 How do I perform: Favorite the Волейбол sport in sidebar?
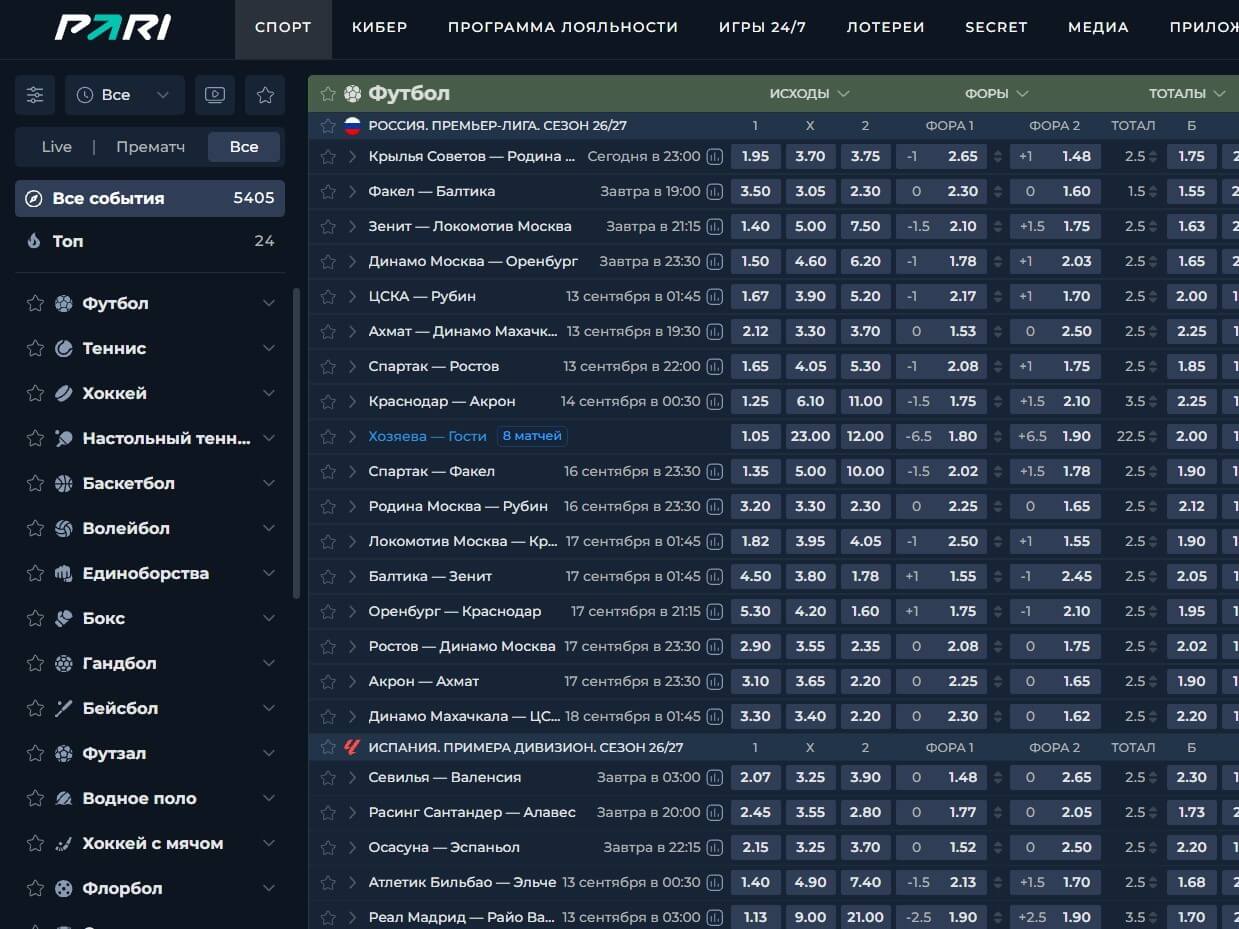click(x=35, y=528)
